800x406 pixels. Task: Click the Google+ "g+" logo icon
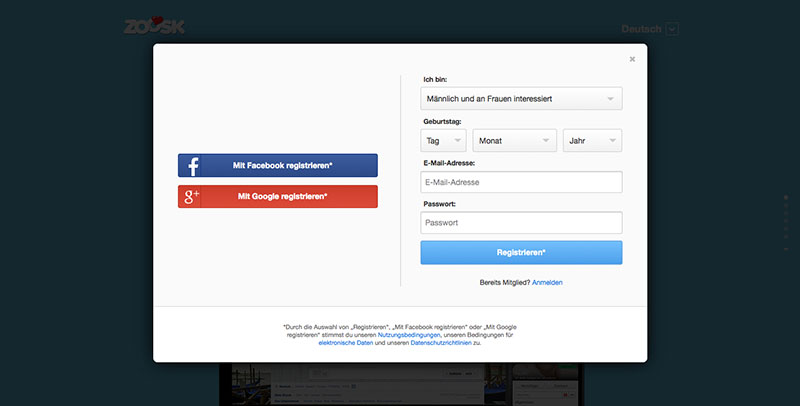191,197
